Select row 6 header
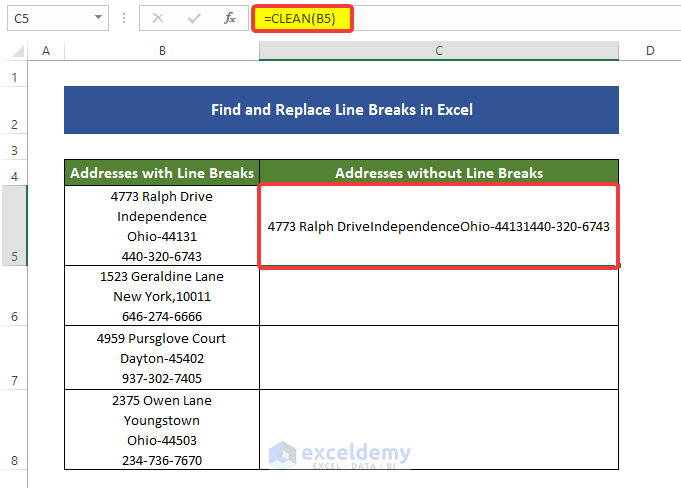This screenshot has height=488, width=681. (14, 296)
